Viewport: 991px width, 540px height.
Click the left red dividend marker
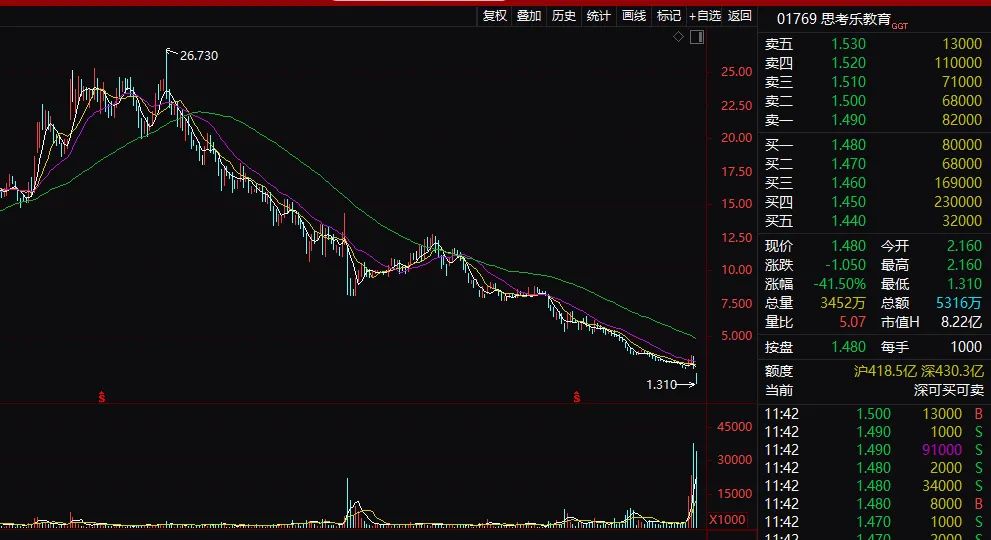click(101, 397)
